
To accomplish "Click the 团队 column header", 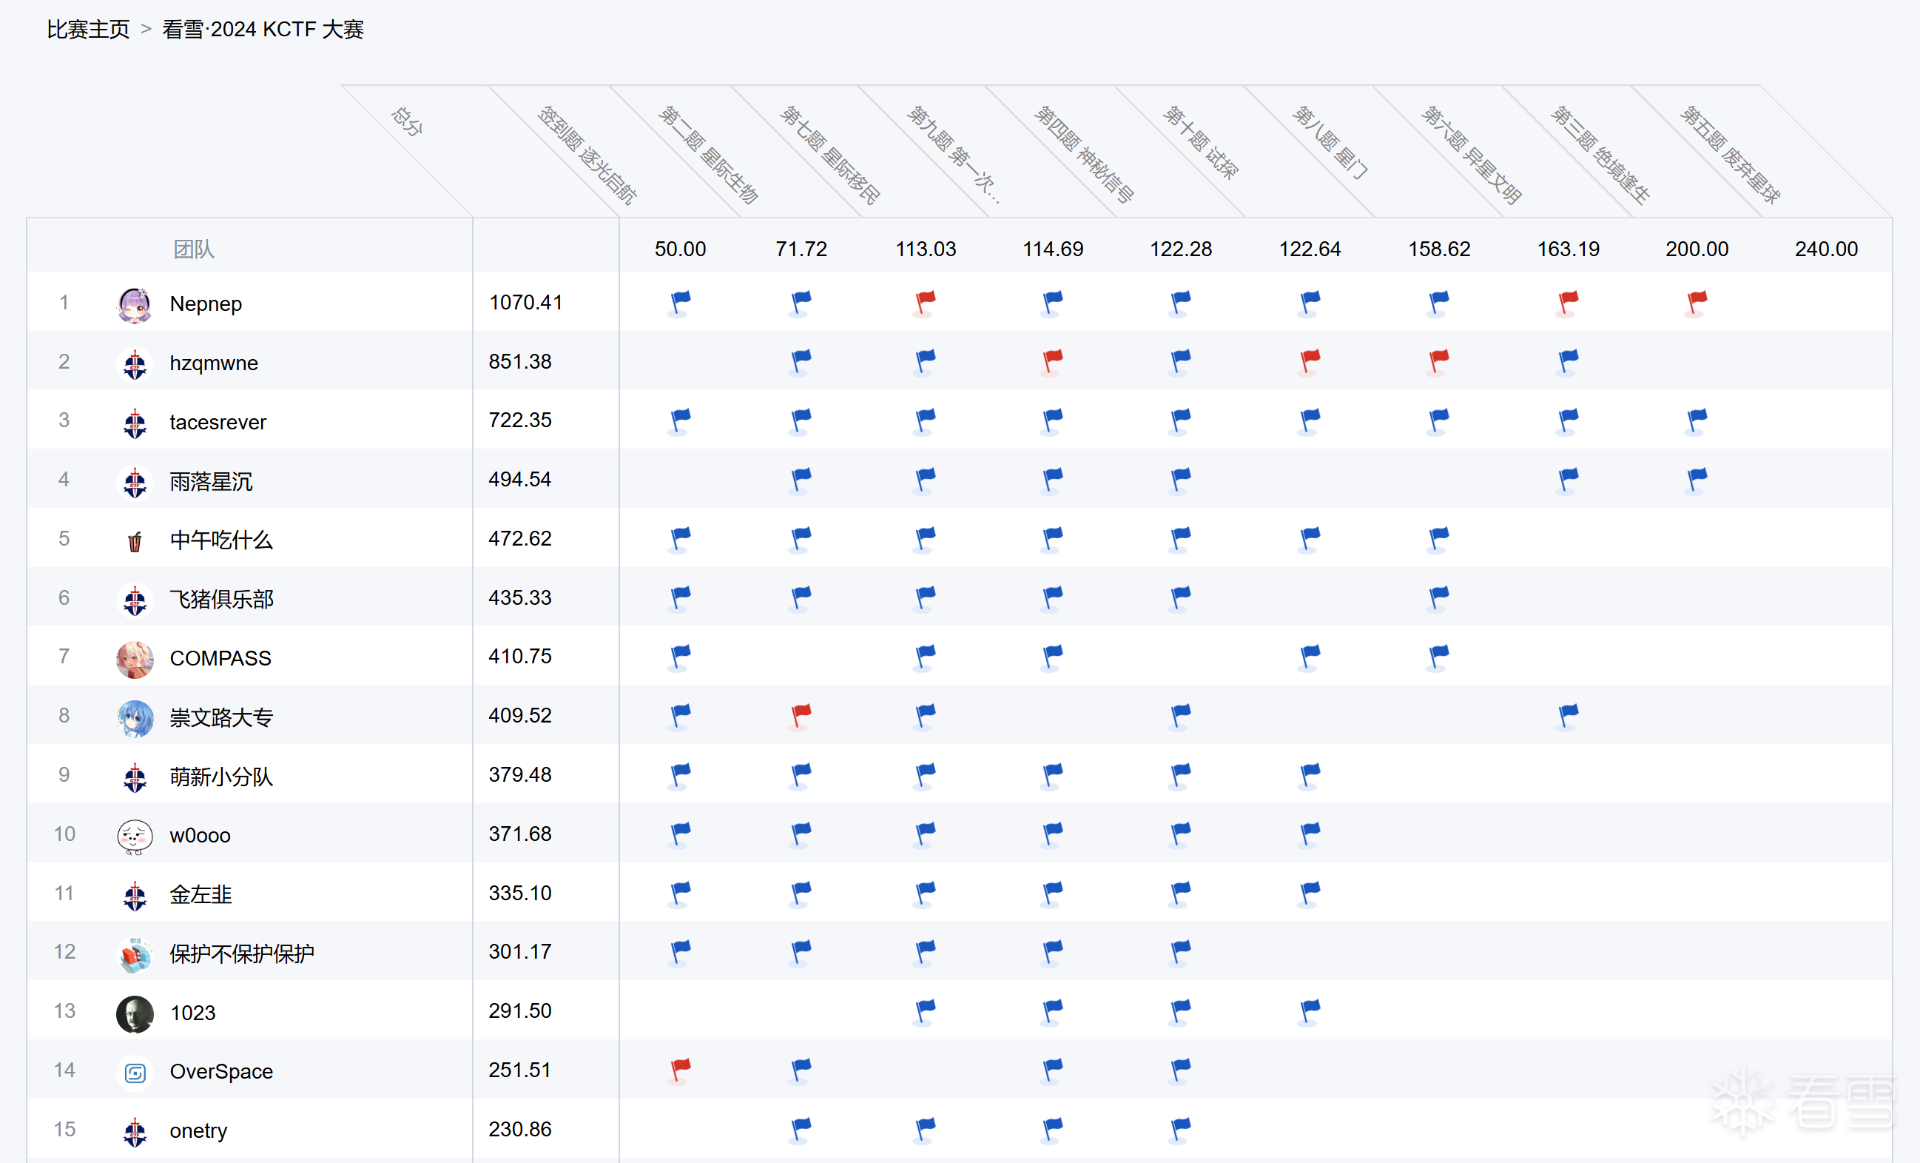I will coord(193,249).
